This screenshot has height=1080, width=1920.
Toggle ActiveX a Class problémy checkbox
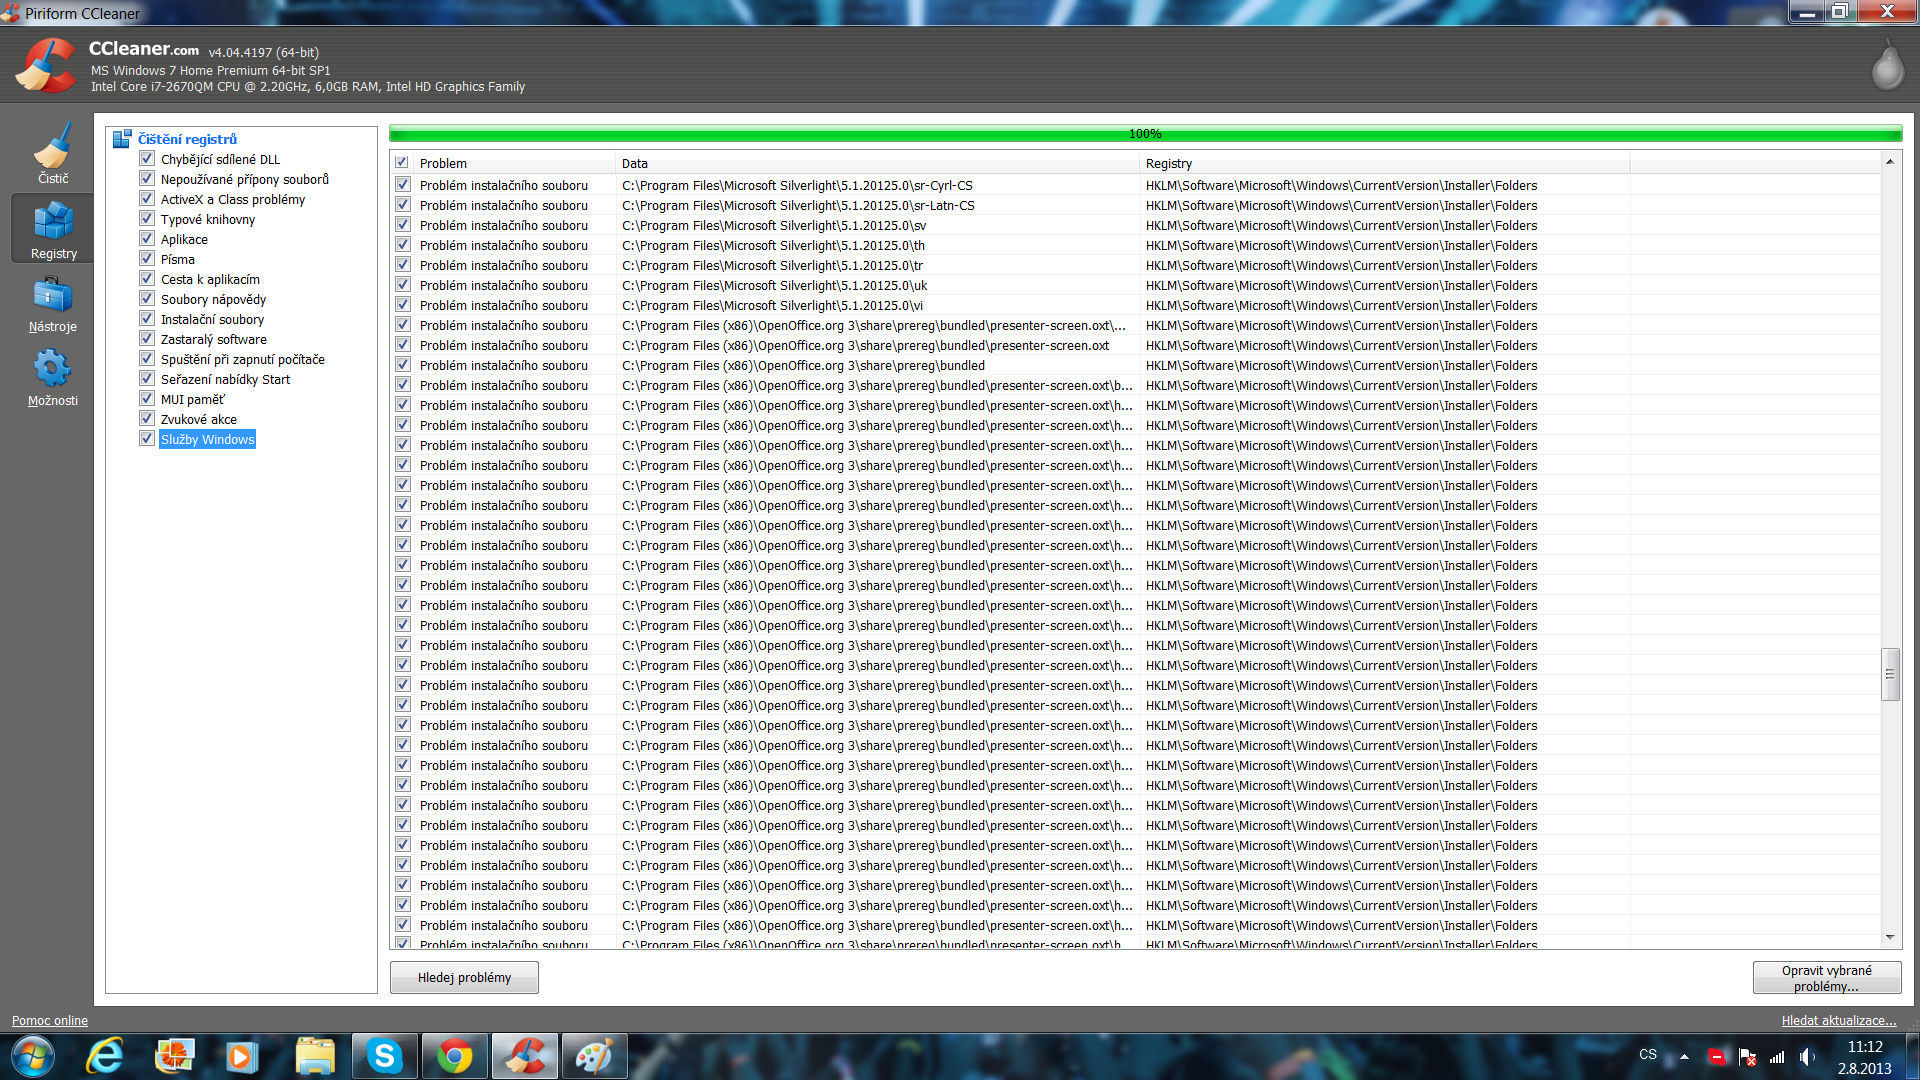pyautogui.click(x=147, y=199)
